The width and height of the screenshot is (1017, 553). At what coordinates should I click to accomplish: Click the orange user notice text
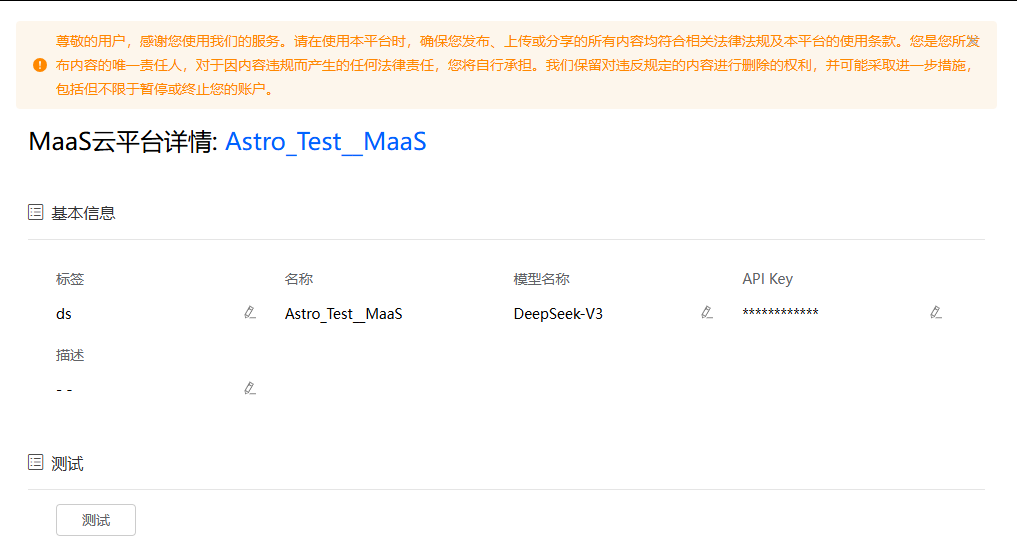tap(518, 65)
